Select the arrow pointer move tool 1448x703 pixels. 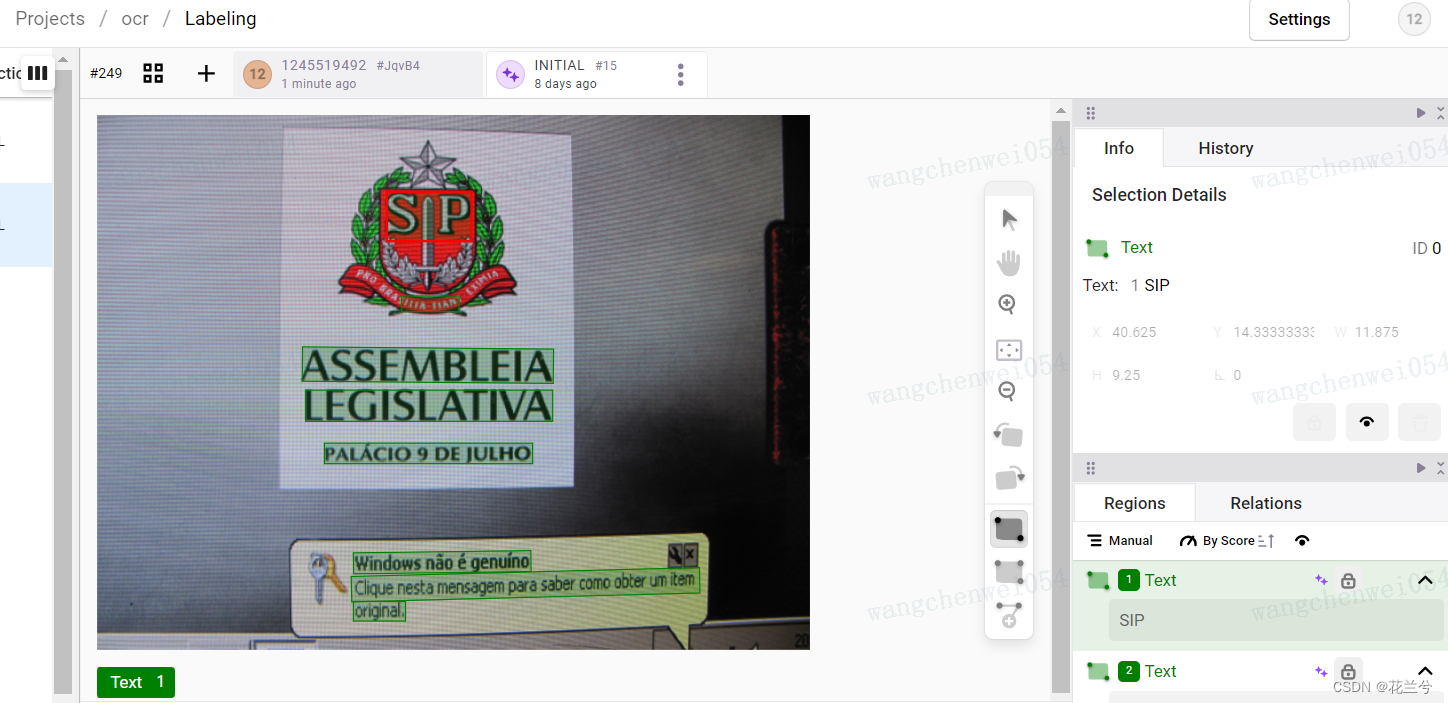pos(1009,220)
